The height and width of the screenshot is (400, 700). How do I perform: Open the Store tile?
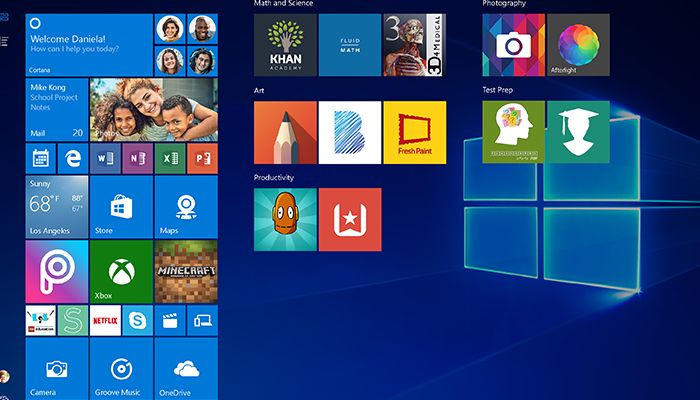coord(121,207)
